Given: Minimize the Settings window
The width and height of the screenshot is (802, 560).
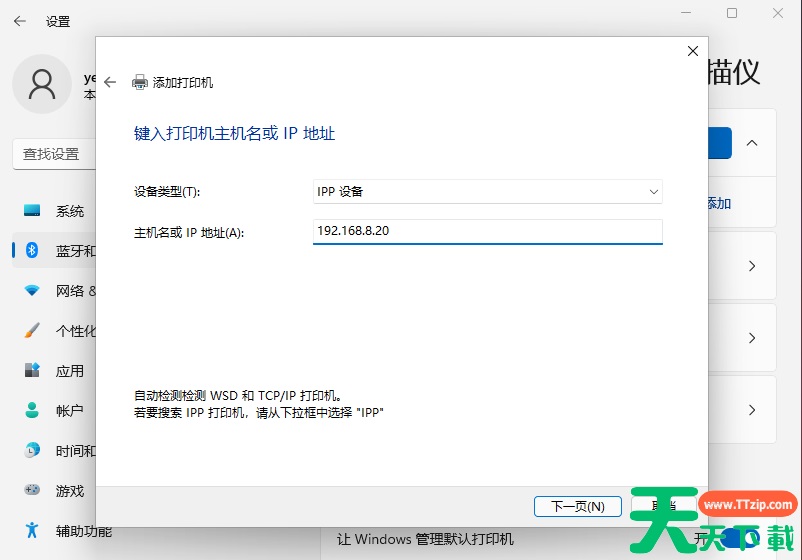Looking at the screenshot, I should (x=686, y=13).
